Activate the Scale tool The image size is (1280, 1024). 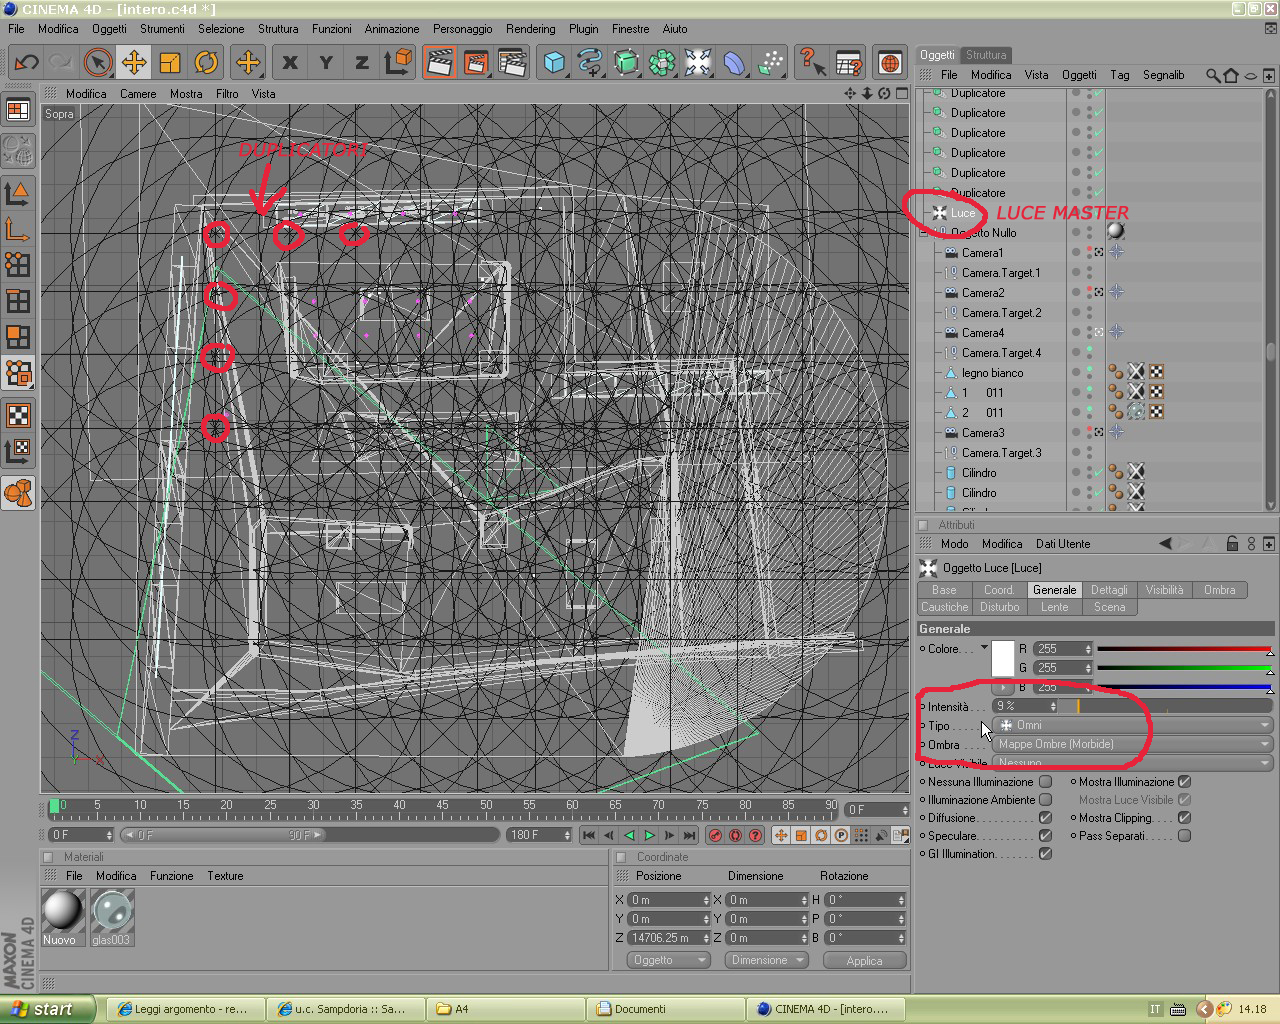click(x=170, y=63)
